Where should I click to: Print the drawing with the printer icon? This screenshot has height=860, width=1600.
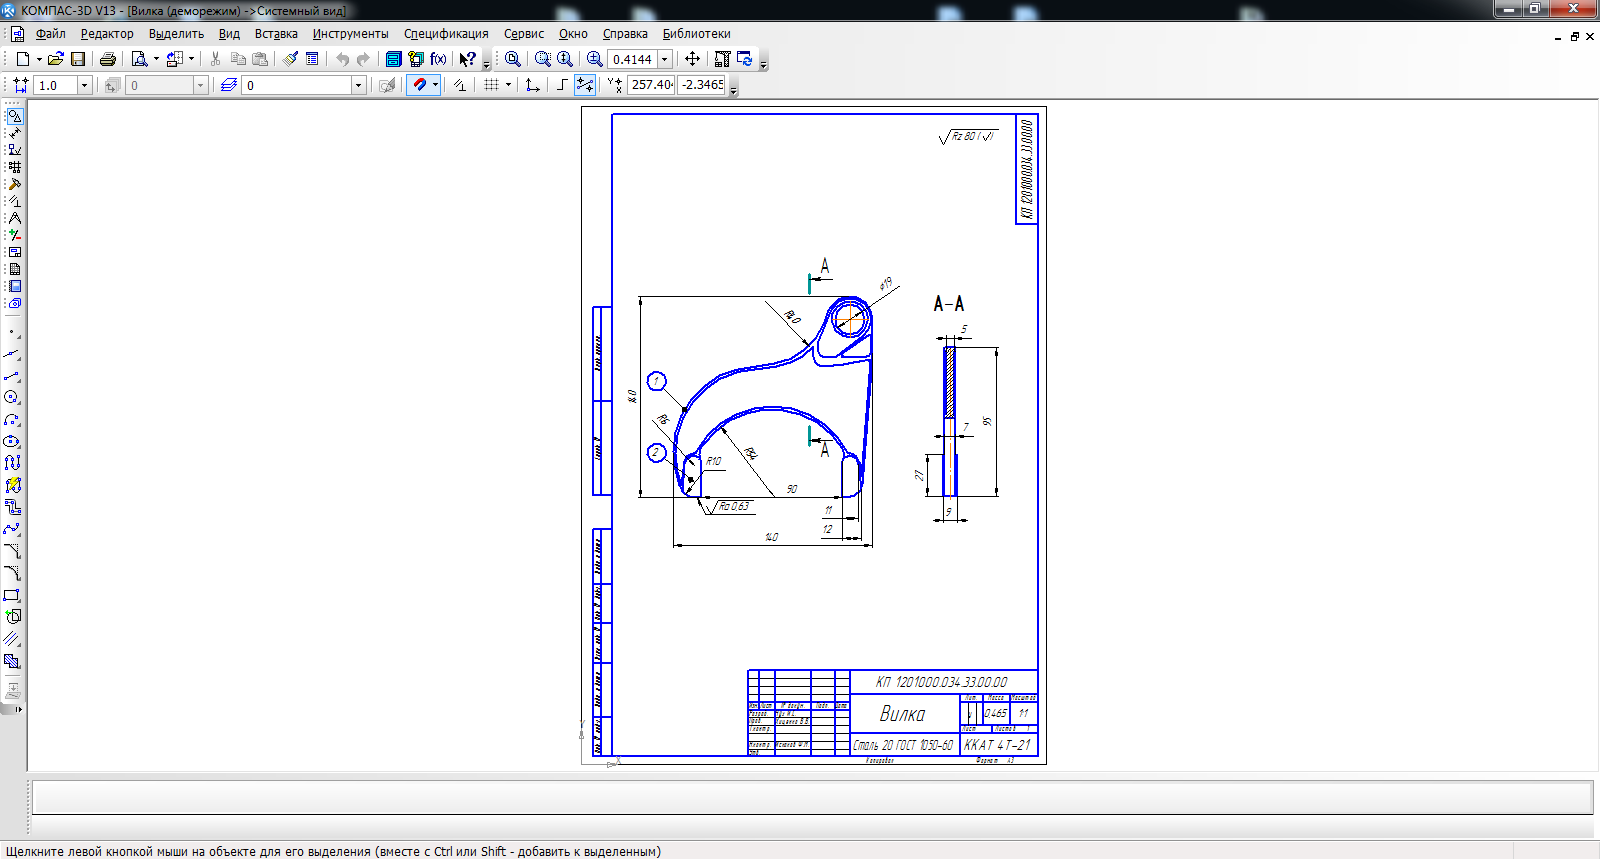(x=108, y=59)
